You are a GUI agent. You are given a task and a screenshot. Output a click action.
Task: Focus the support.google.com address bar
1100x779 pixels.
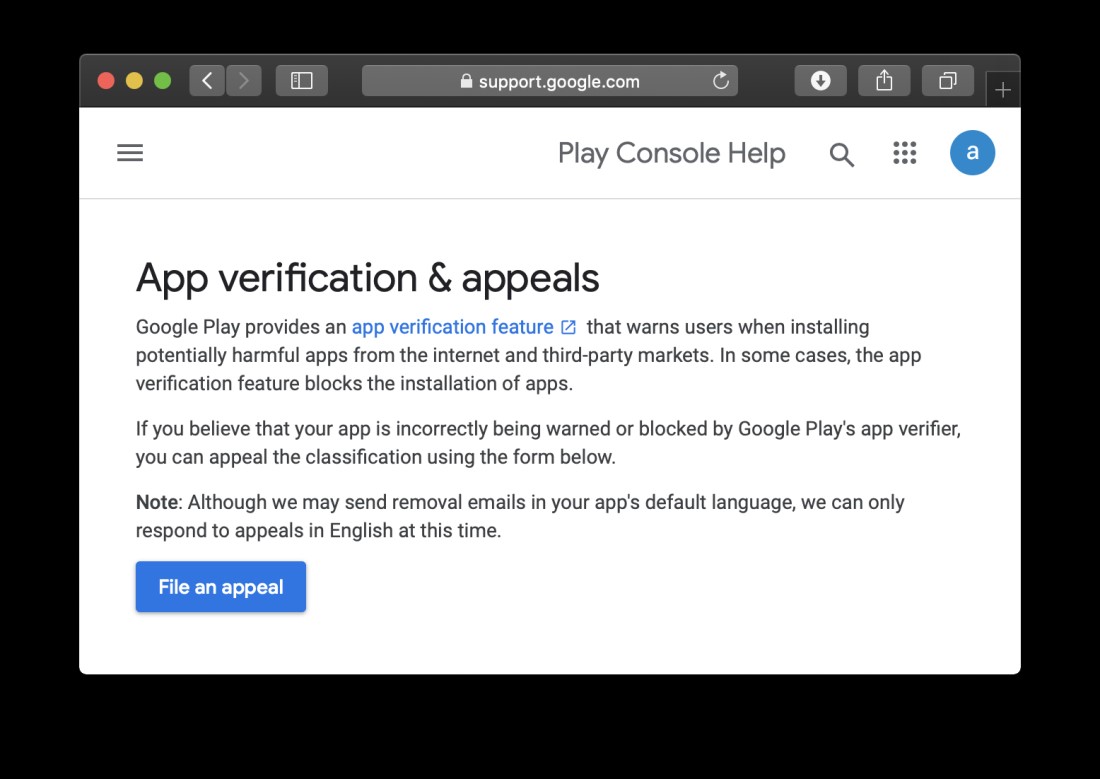pyautogui.click(x=549, y=81)
